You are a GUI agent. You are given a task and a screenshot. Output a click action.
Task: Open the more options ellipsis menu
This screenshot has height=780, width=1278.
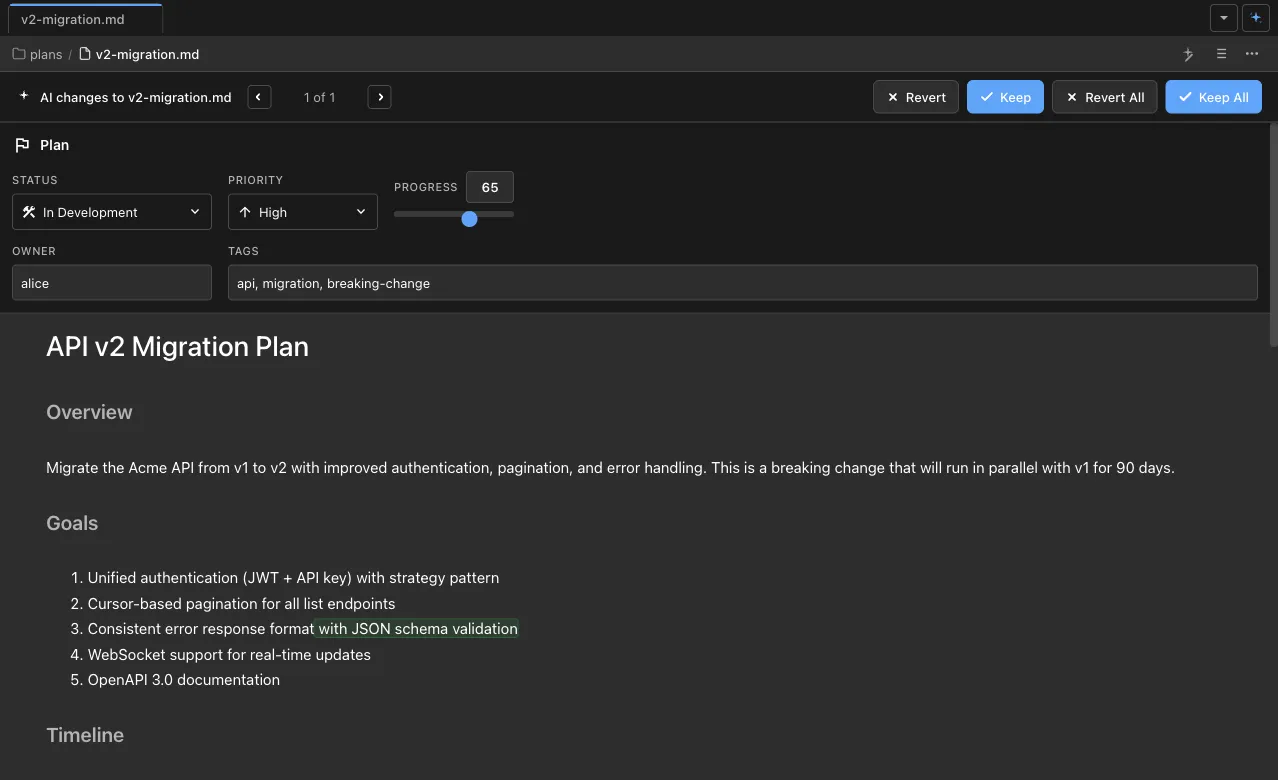coord(1252,54)
